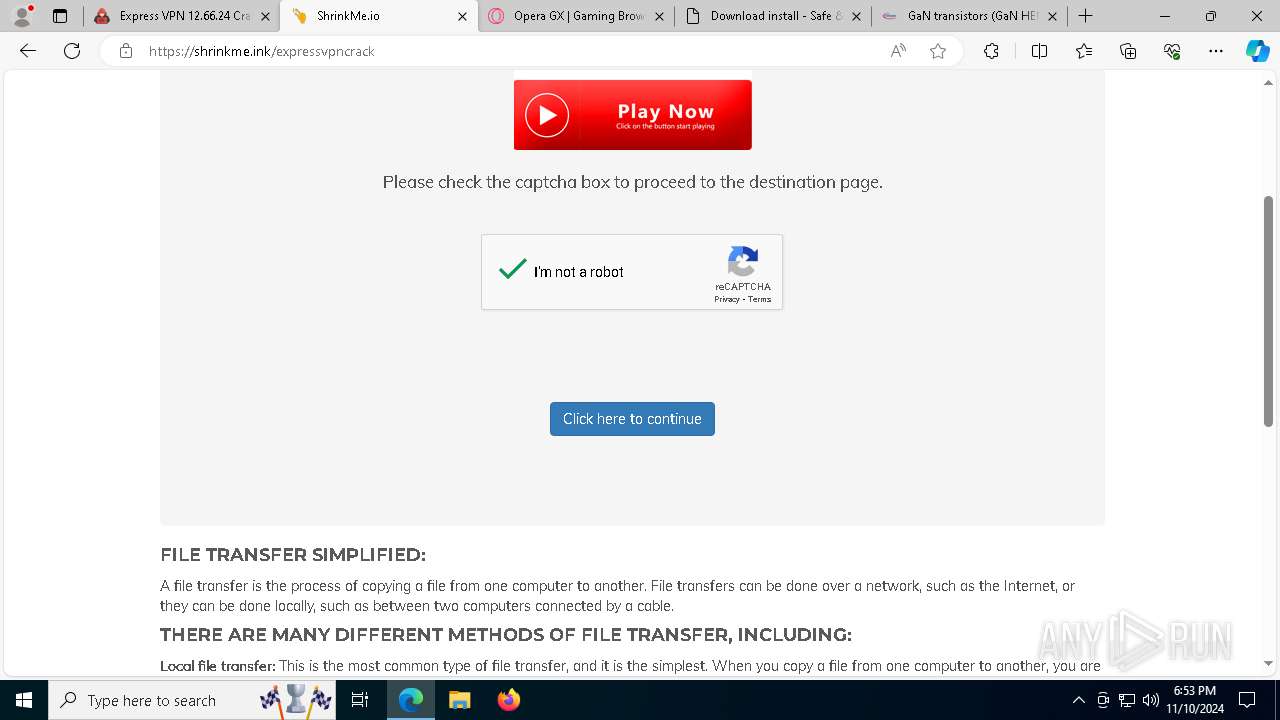The height and width of the screenshot is (720, 1280).
Task: Switch to the Express VPN 12.66.24 tab
Action: (182, 16)
